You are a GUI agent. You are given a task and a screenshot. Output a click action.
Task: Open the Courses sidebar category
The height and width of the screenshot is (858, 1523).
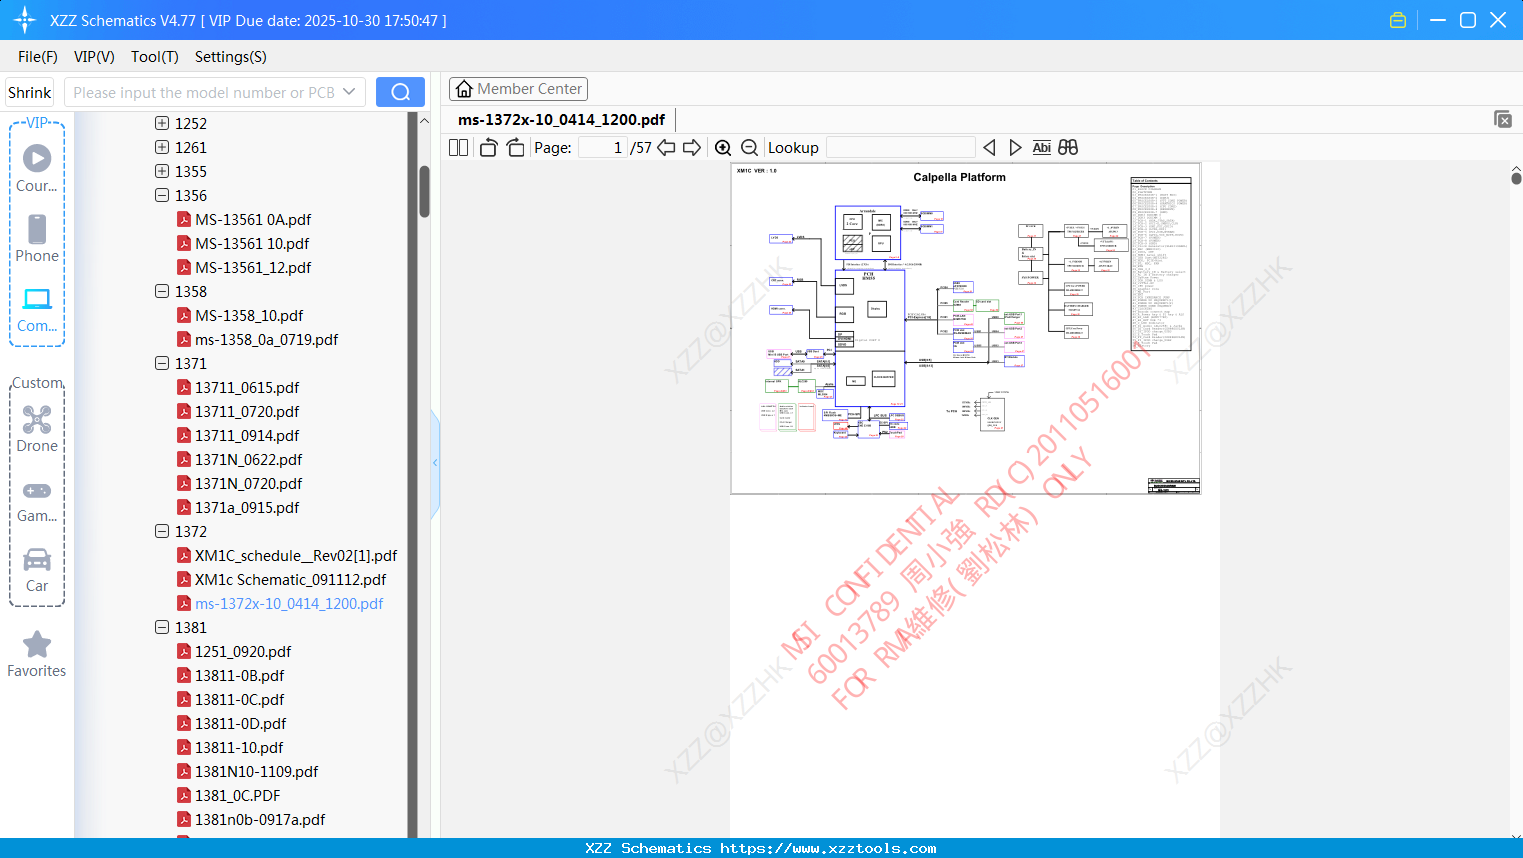pos(37,169)
